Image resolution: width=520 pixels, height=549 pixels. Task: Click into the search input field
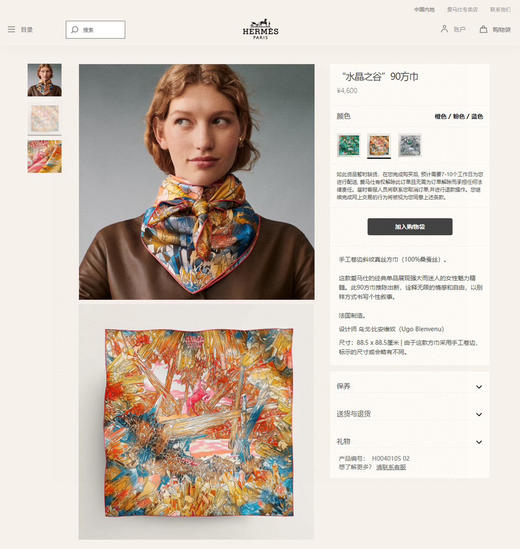(x=95, y=29)
